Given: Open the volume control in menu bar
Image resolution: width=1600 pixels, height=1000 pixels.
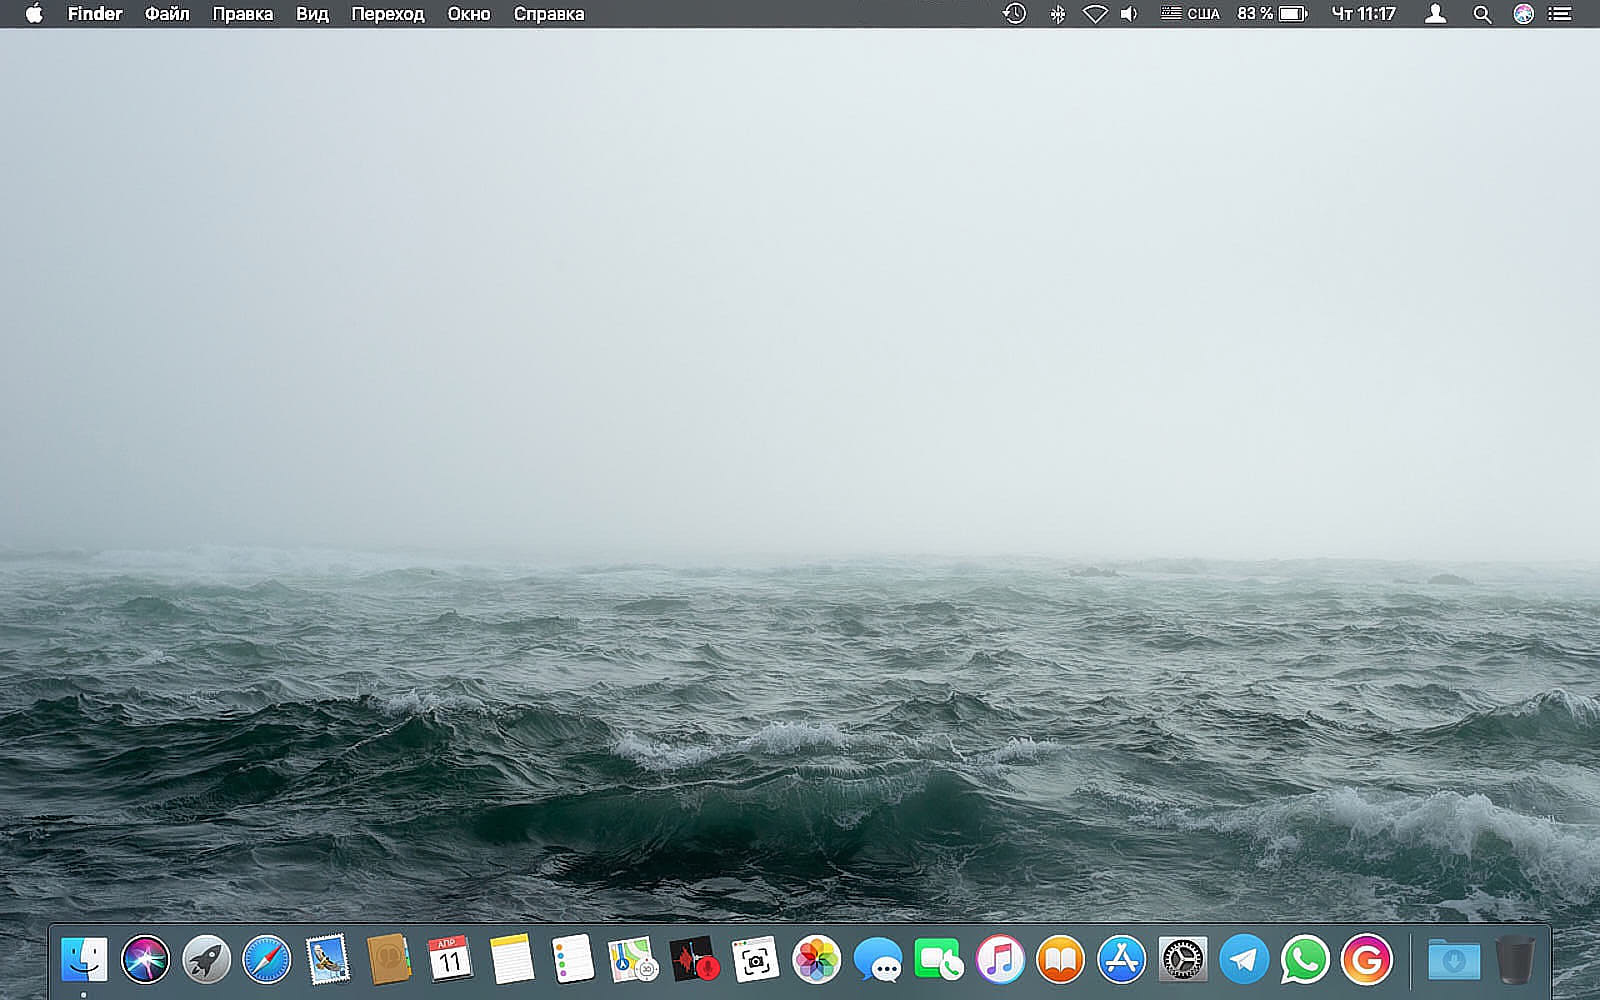Looking at the screenshot, I should [x=1129, y=14].
